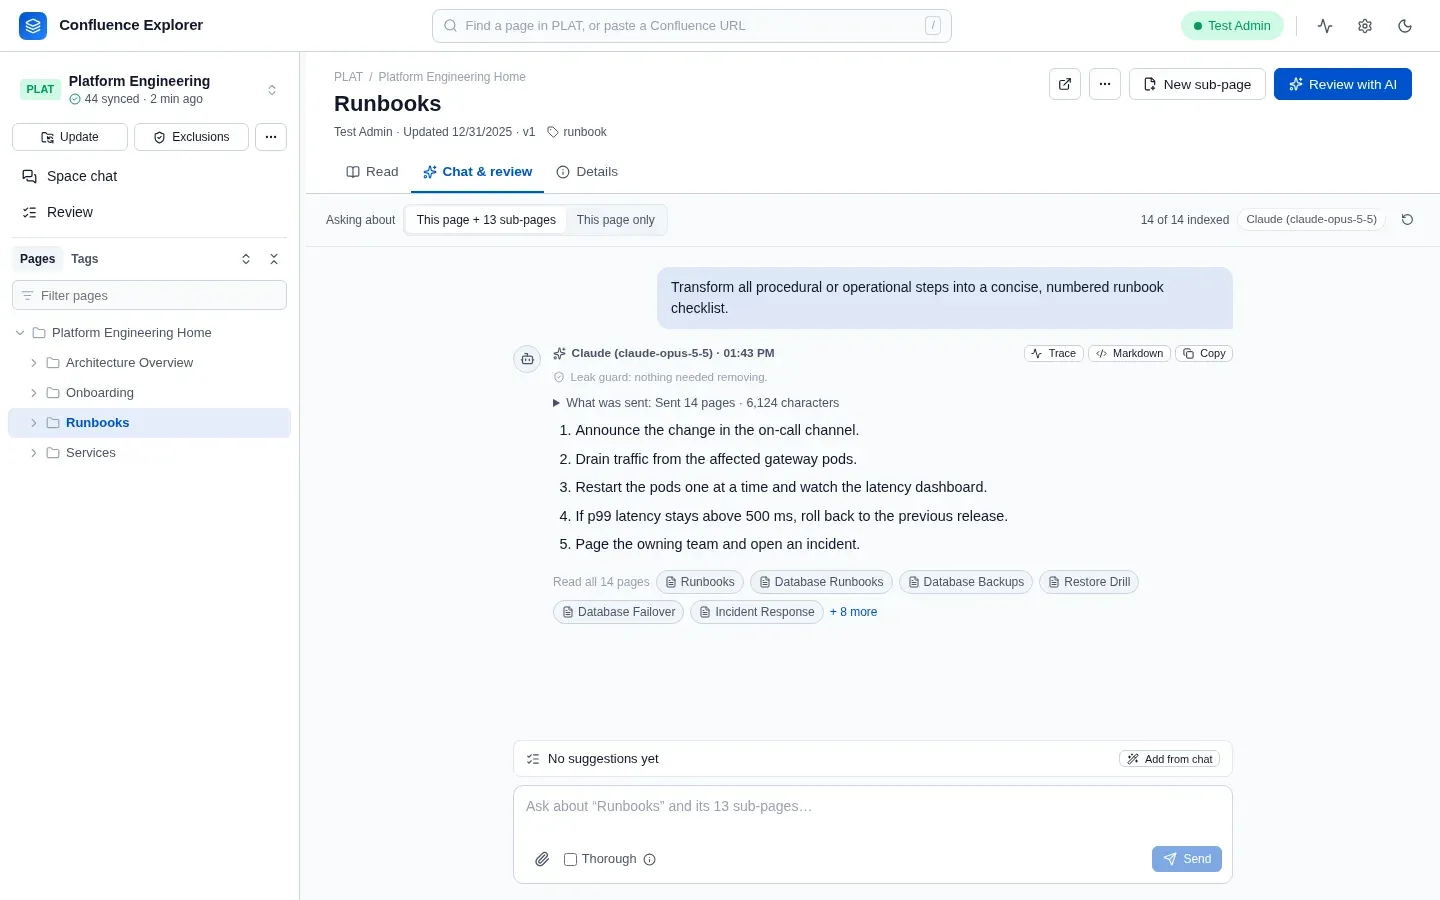This screenshot has width=1440, height=900.
Task: Open sidebar ellipsis menu next to Exclusions
Action: pyautogui.click(x=271, y=137)
